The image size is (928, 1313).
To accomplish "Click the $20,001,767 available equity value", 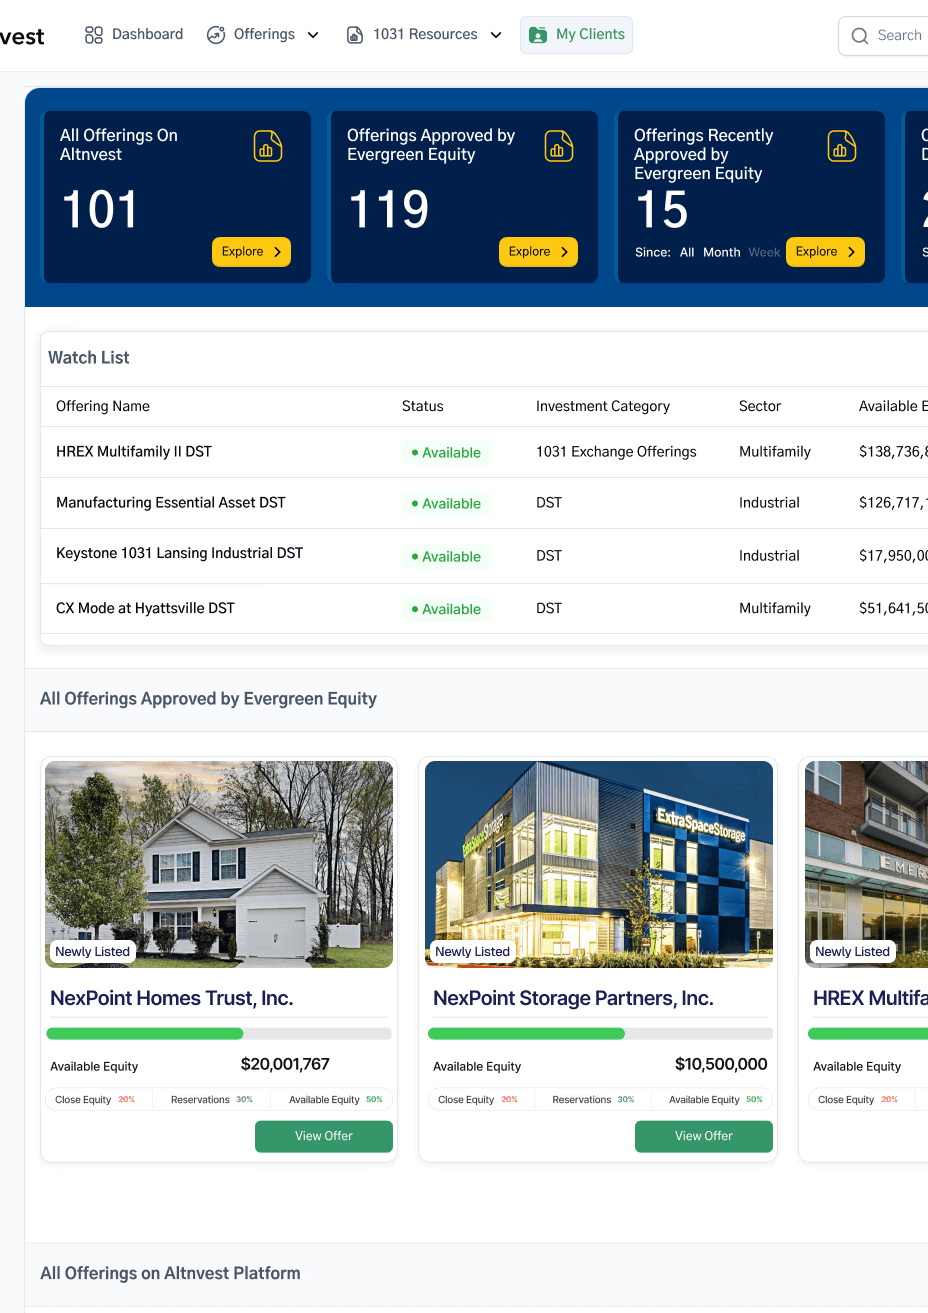I will coord(285,1064).
